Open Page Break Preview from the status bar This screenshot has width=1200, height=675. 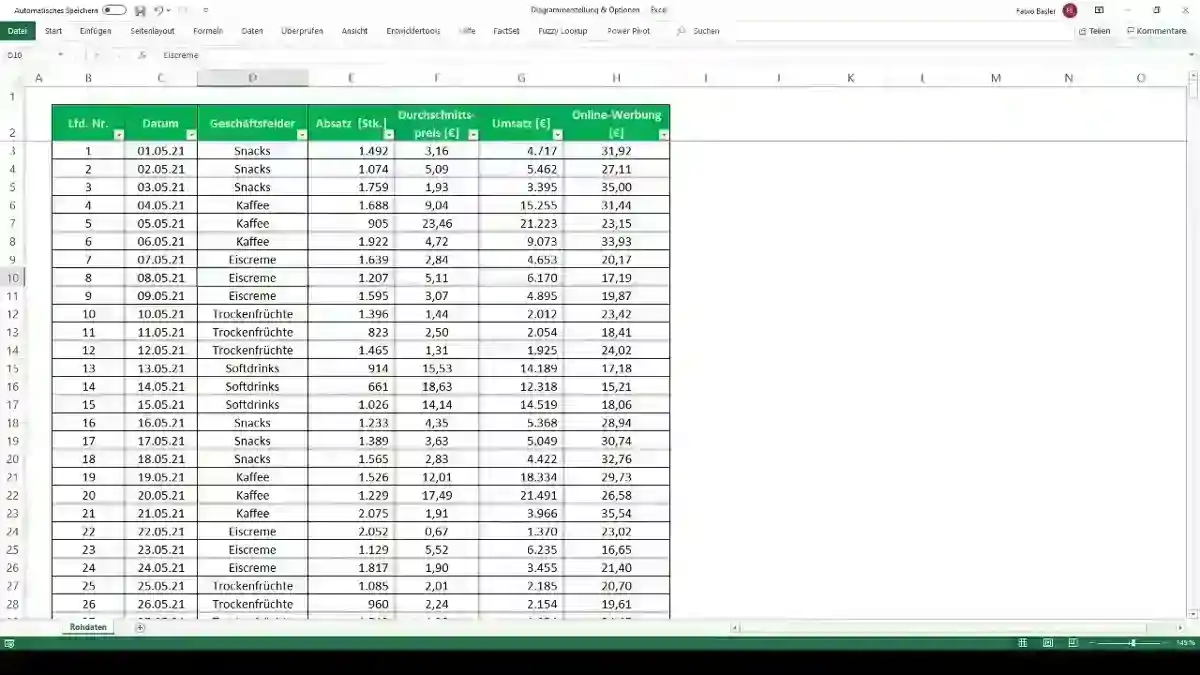pos(1073,642)
